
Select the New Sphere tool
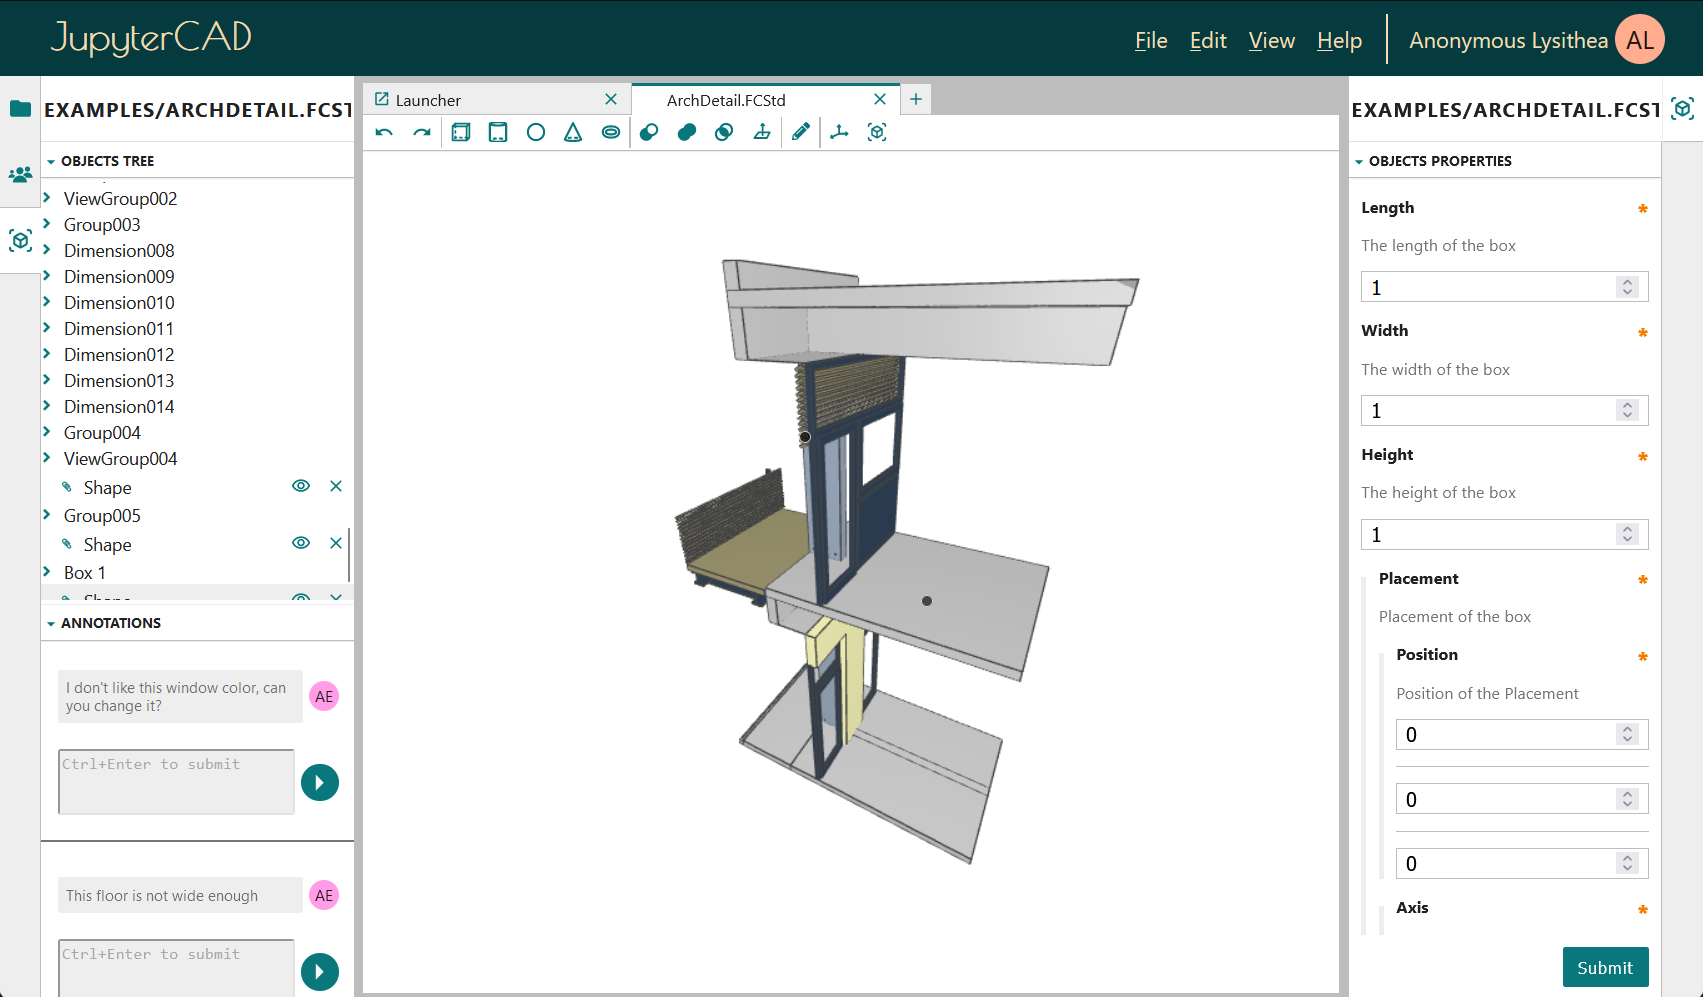pos(536,132)
